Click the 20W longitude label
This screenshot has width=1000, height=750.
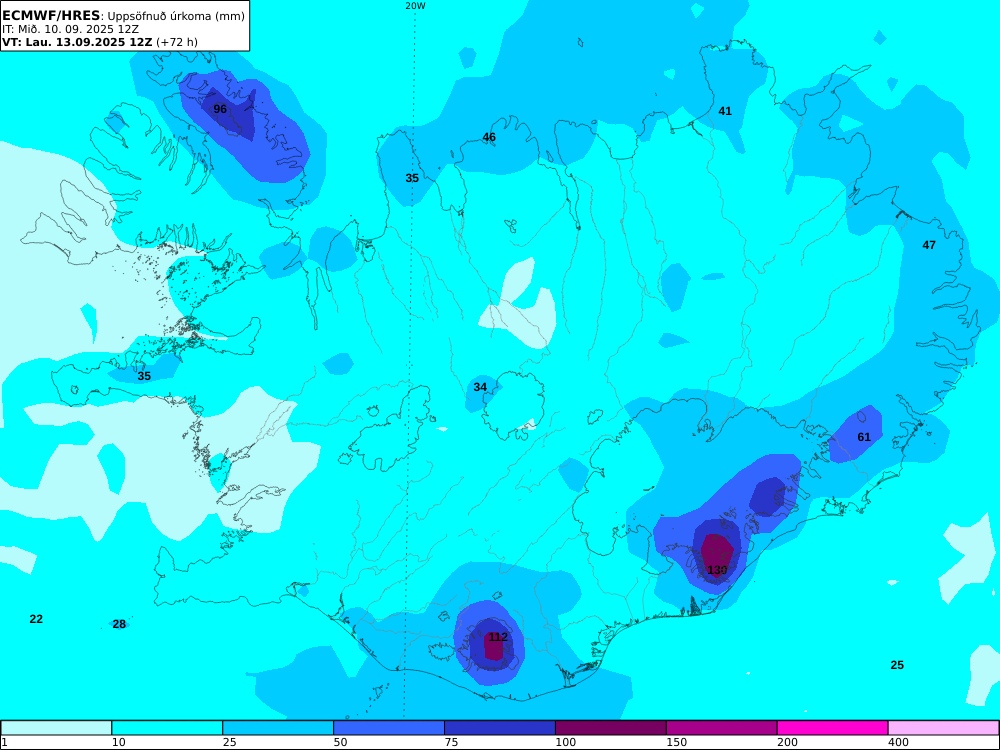pos(415,6)
